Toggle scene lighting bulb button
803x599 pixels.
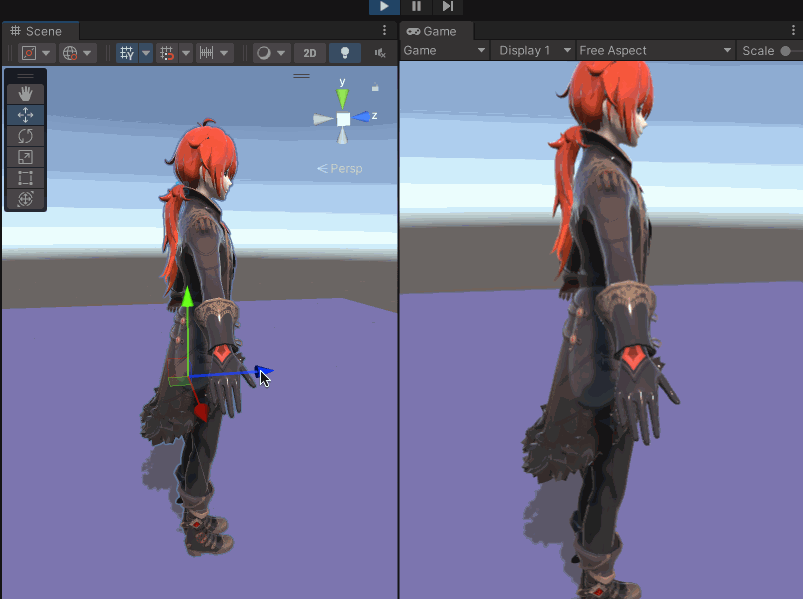(x=344, y=53)
